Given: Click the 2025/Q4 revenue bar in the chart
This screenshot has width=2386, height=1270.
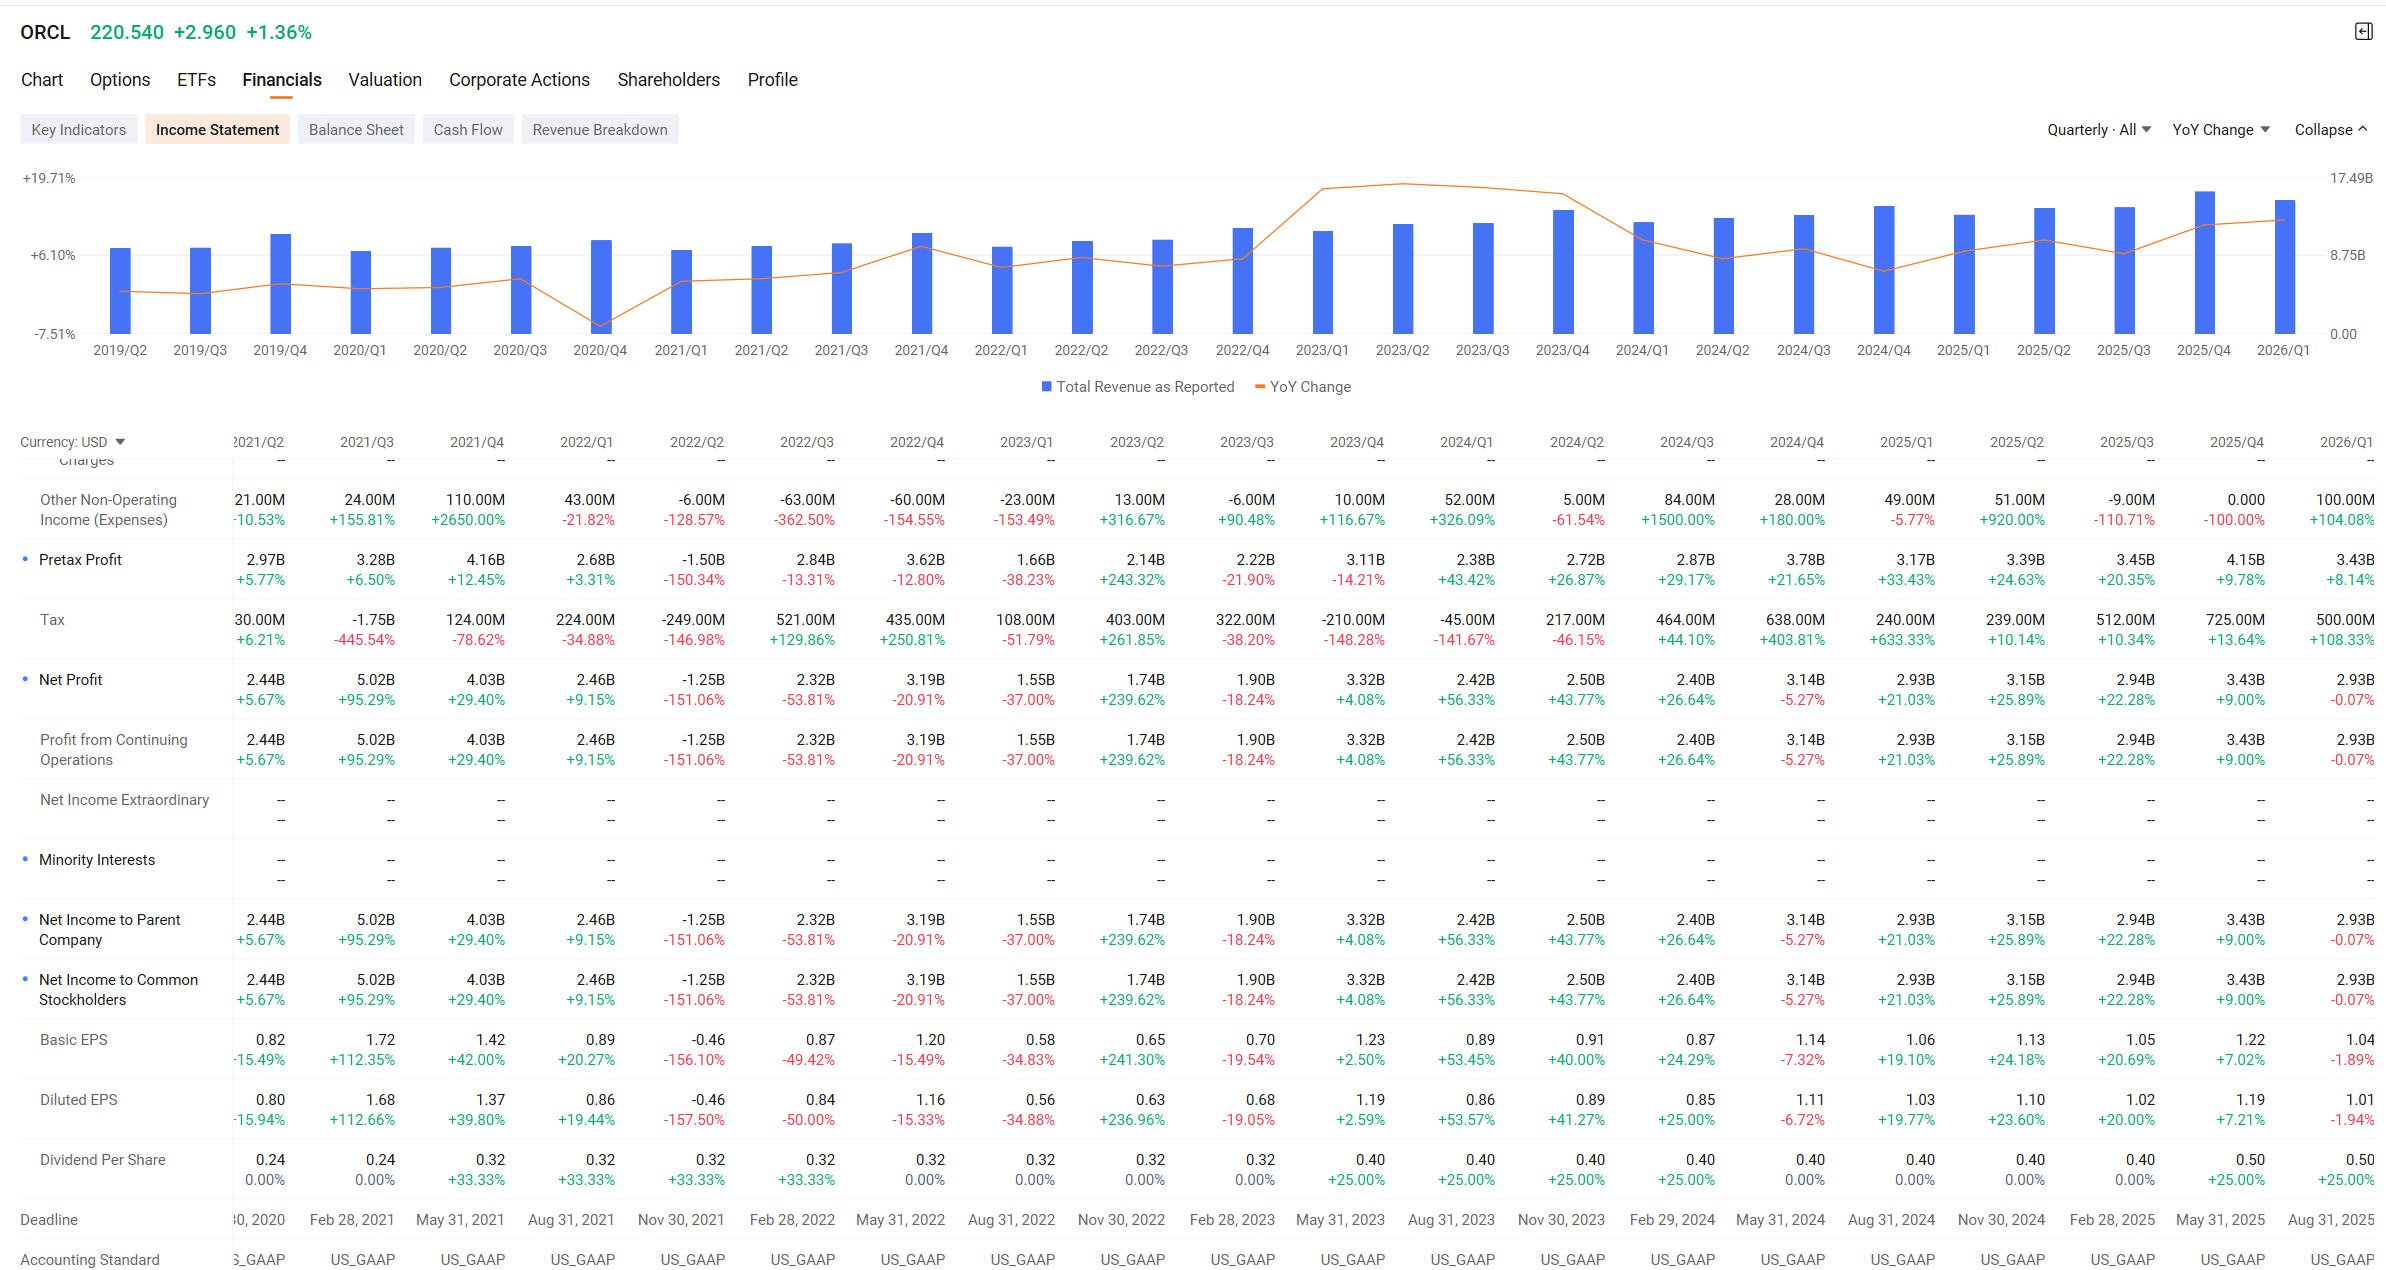Looking at the screenshot, I should coord(2204,262).
